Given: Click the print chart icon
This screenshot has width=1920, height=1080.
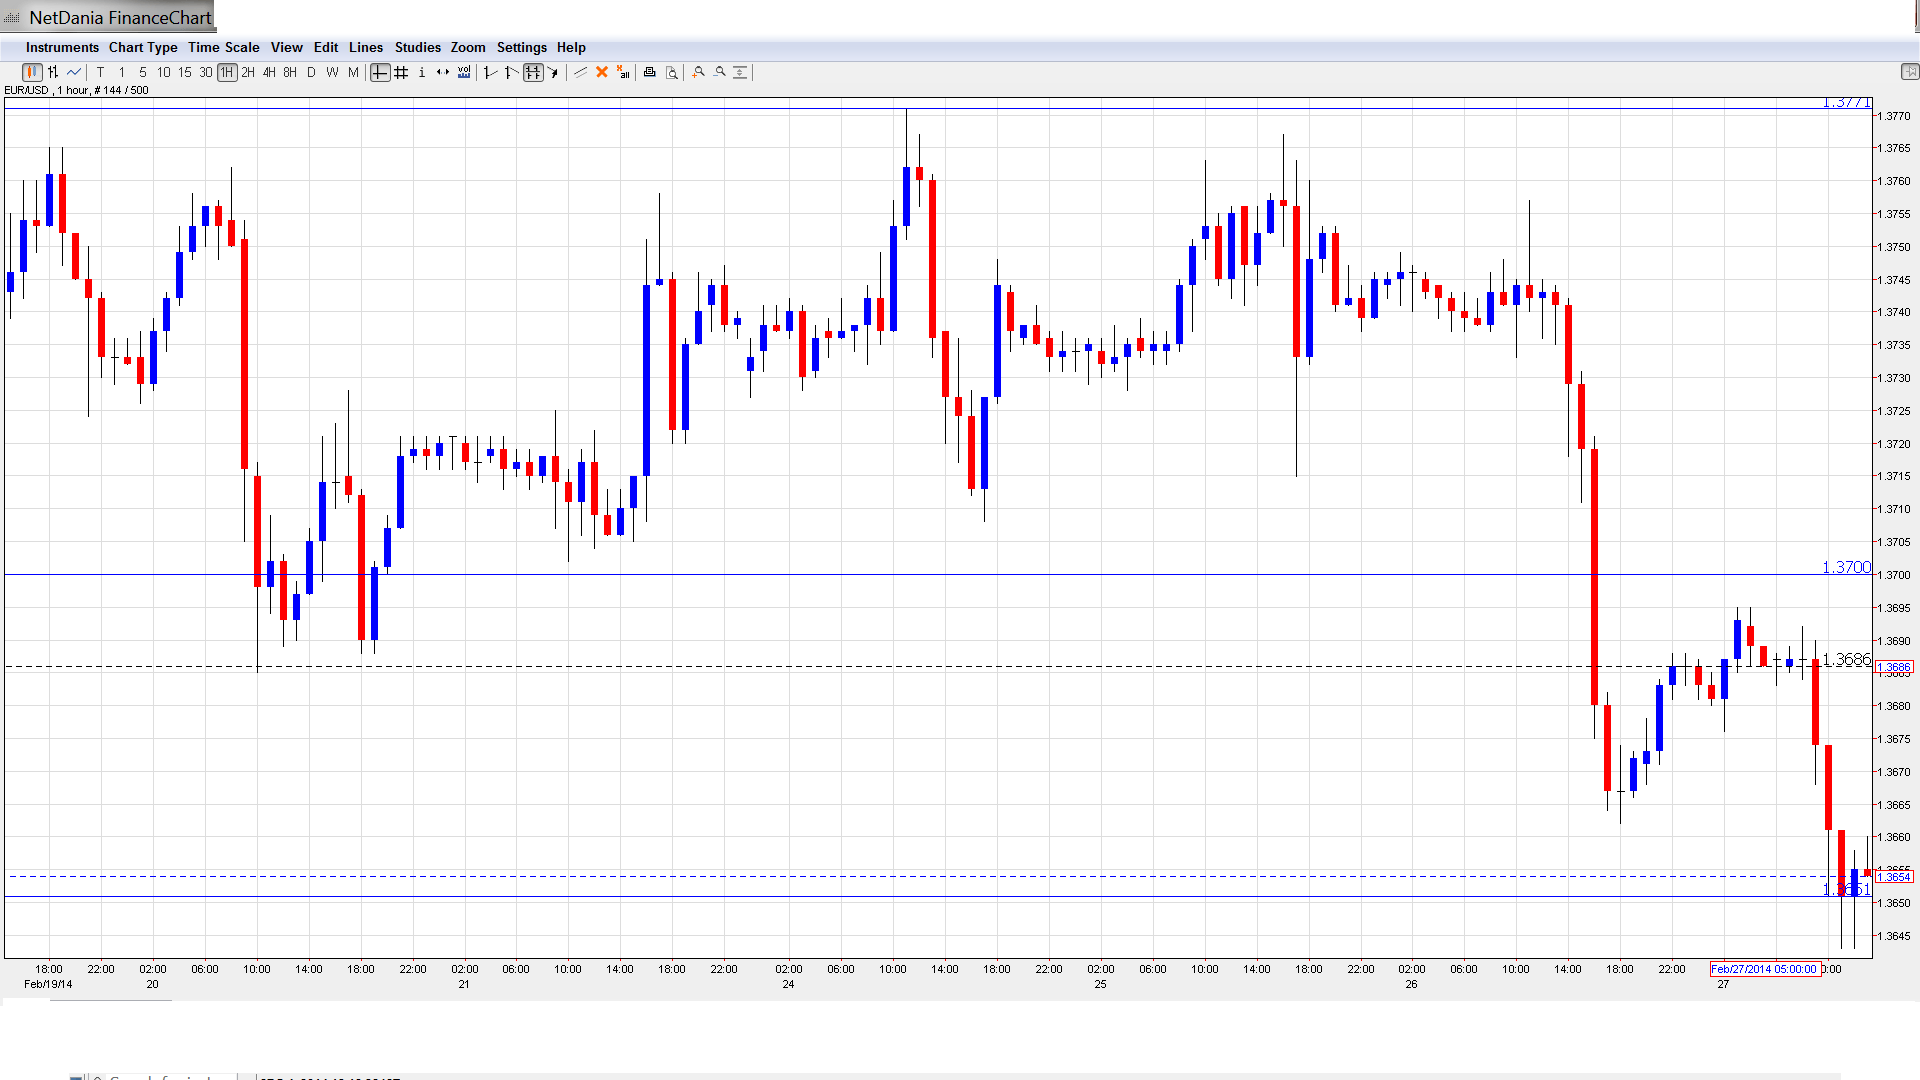Looking at the screenshot, I should click(x=650, y=72).
